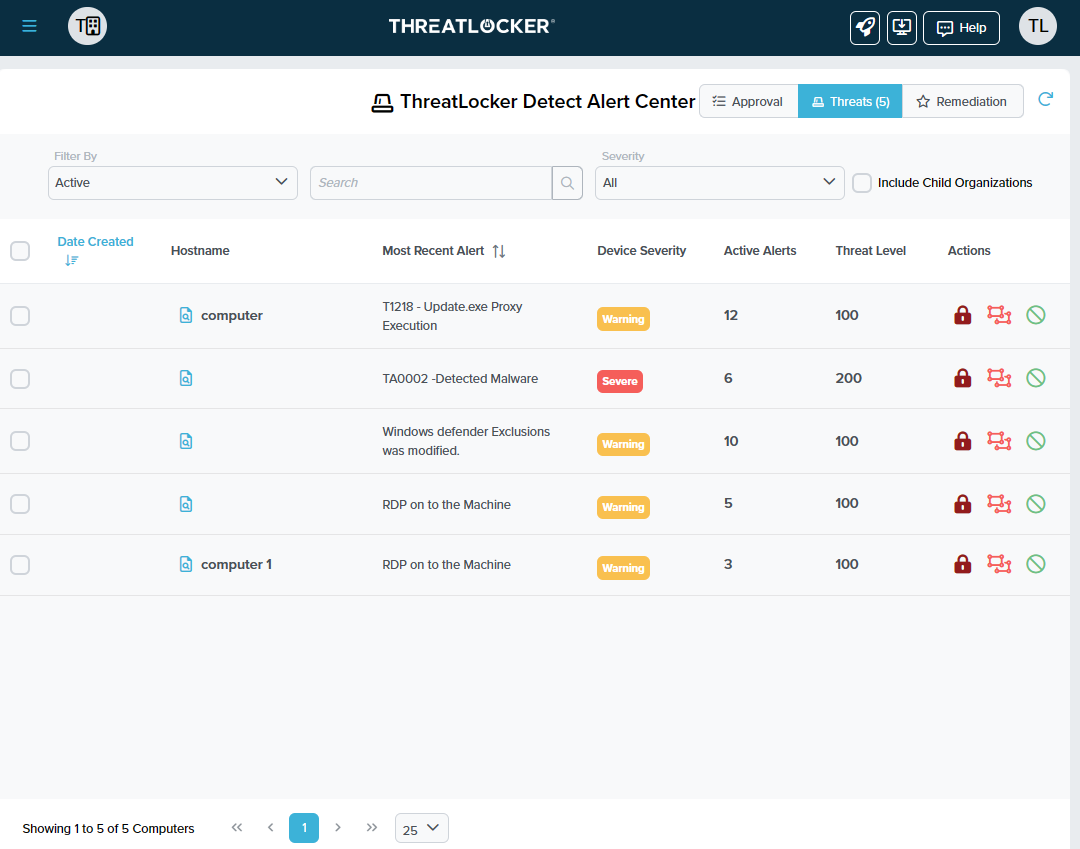Open the Filter By dropdown showing Active
The image size is (1080, 849).
coord(172,182)
